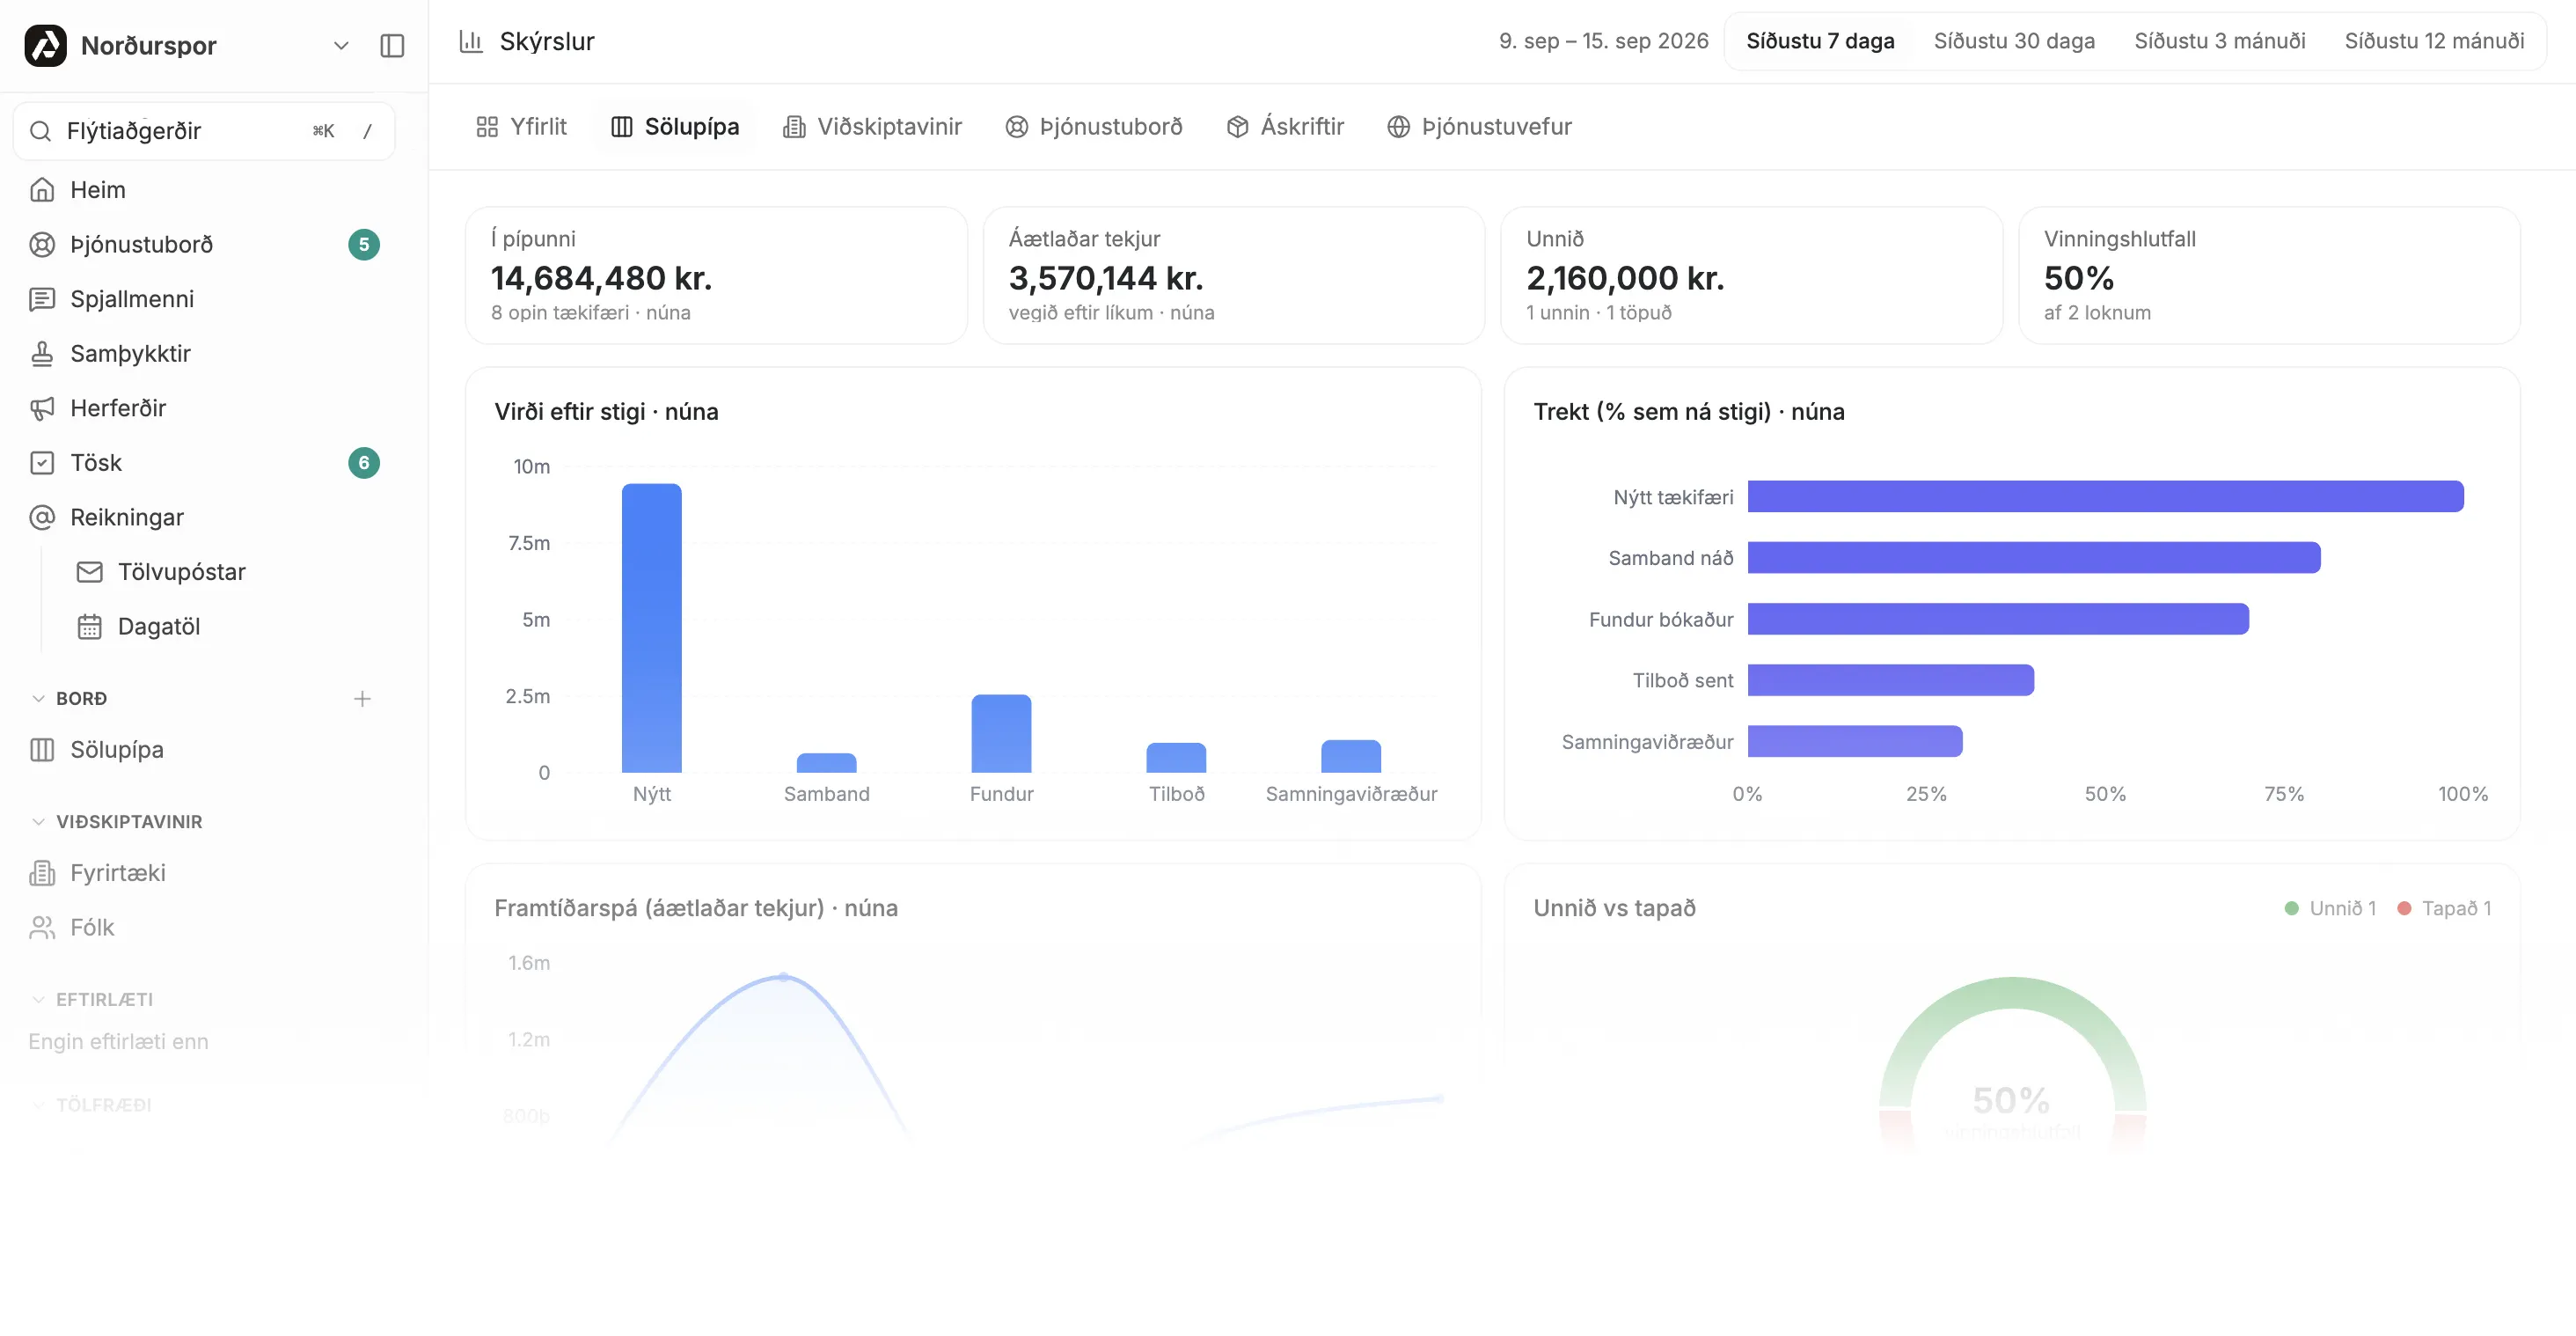
Task: Switch to the Viðskiptavinir tab
Action: coord(872,127)
